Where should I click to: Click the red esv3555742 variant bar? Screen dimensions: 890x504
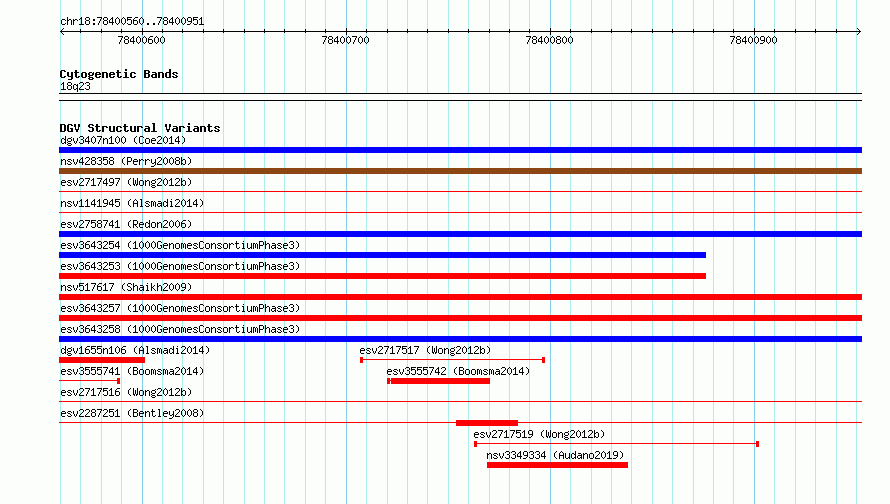pyautogui.click(x=439, y=381)
